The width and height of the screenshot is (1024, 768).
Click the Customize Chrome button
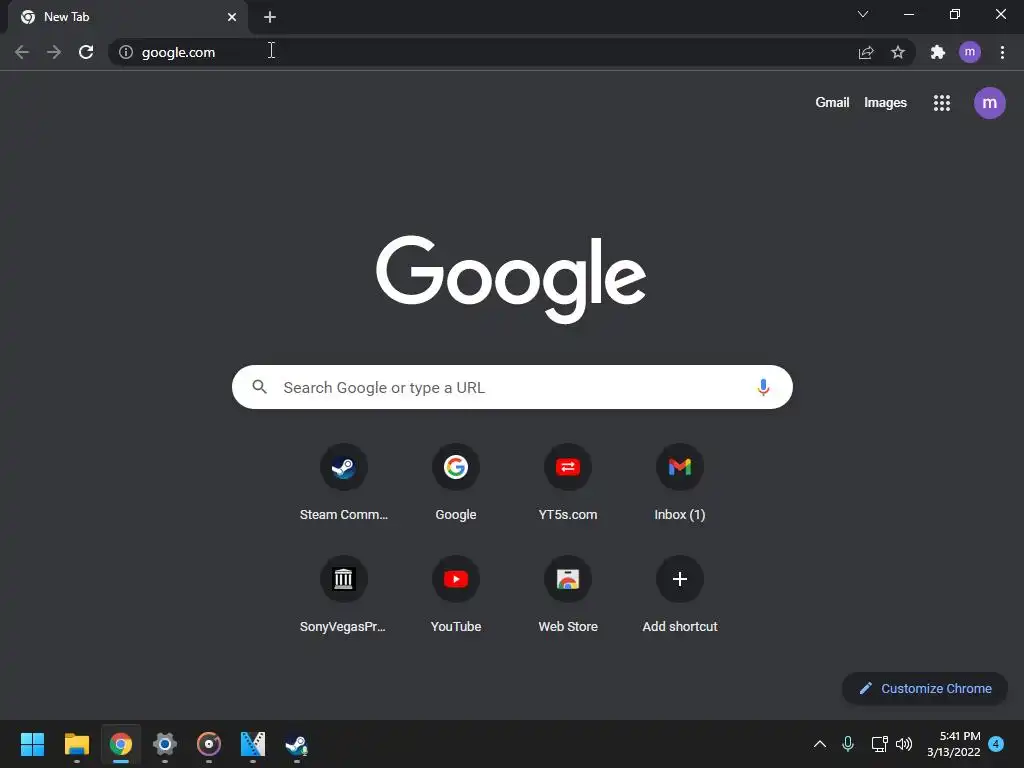click(x=925, y=688)
